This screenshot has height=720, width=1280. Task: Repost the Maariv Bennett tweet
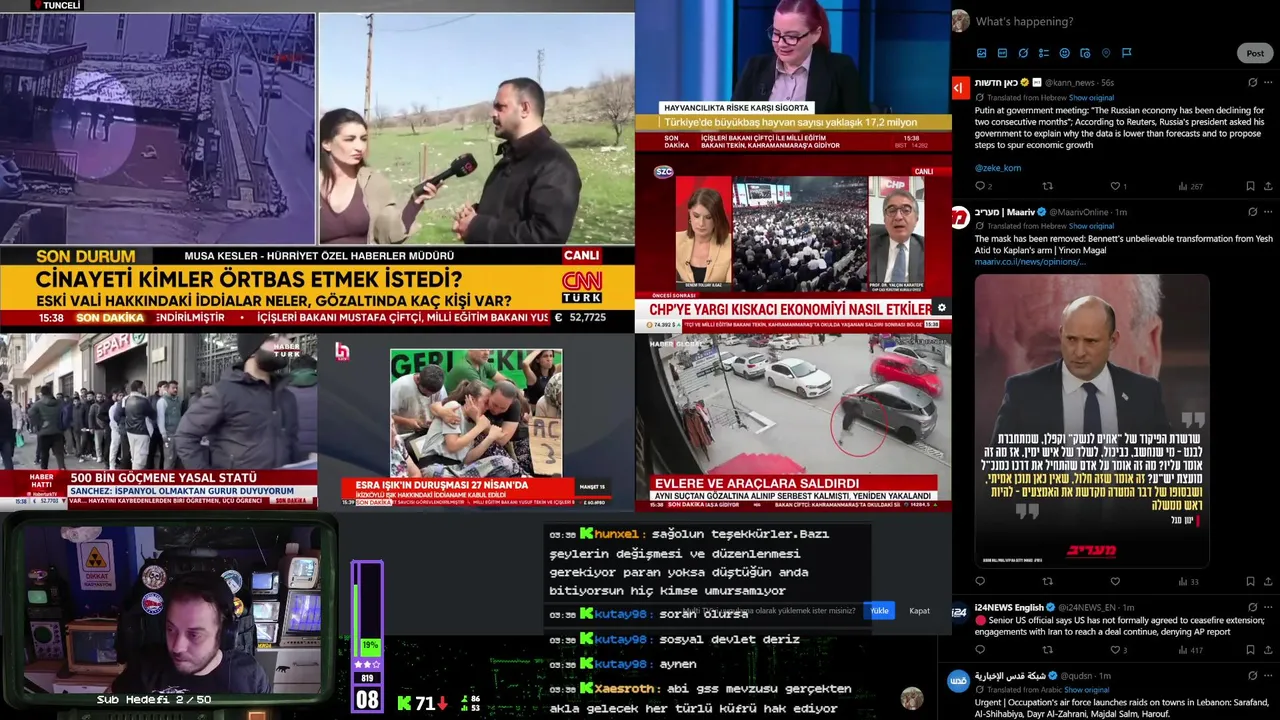pos(1048,581)
